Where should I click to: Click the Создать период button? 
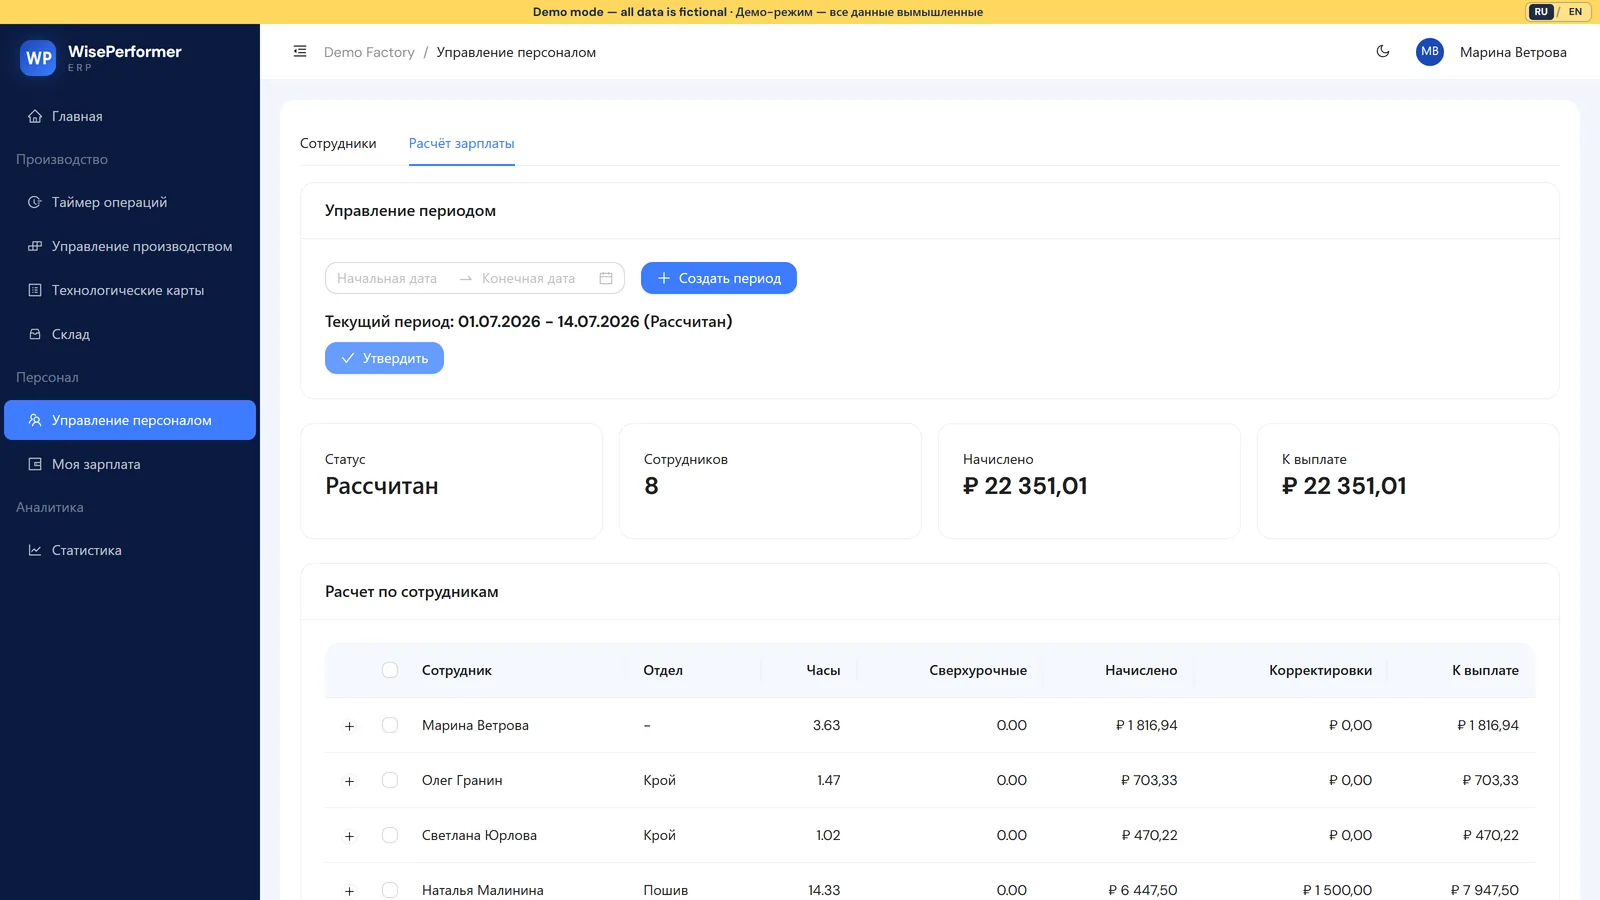719,278
